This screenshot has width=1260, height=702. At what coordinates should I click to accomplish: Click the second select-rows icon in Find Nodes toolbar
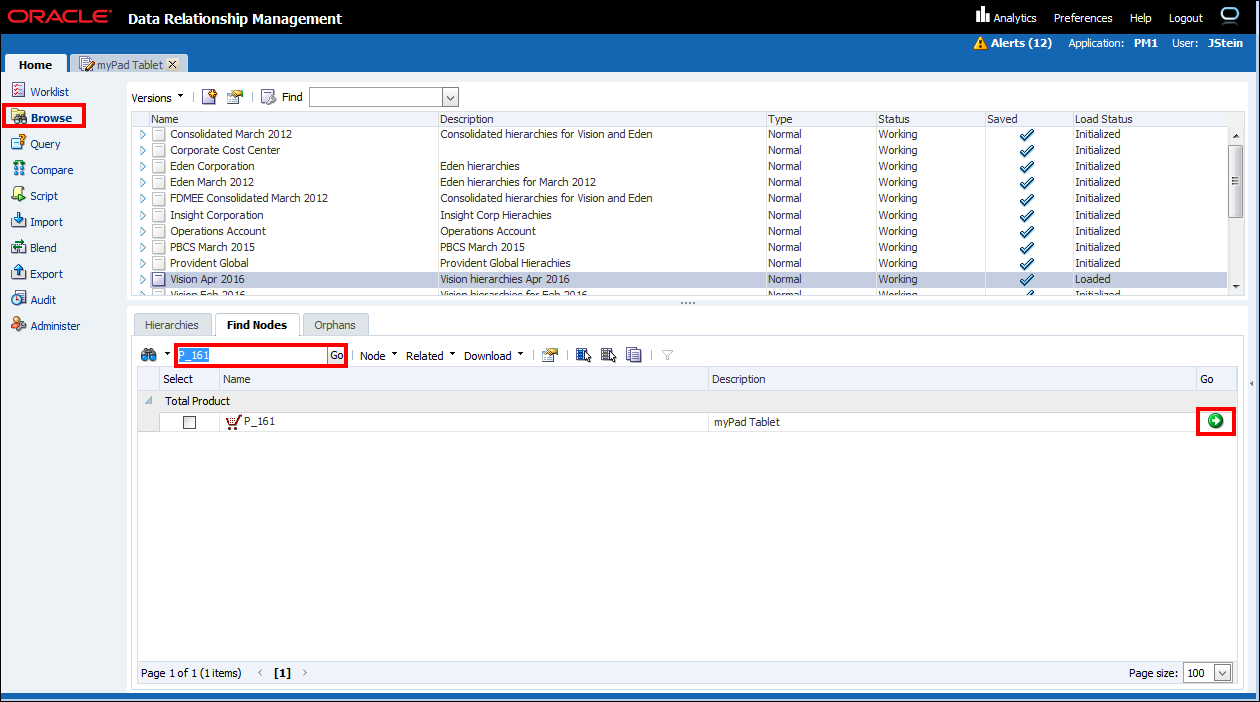tap(608, 355)
